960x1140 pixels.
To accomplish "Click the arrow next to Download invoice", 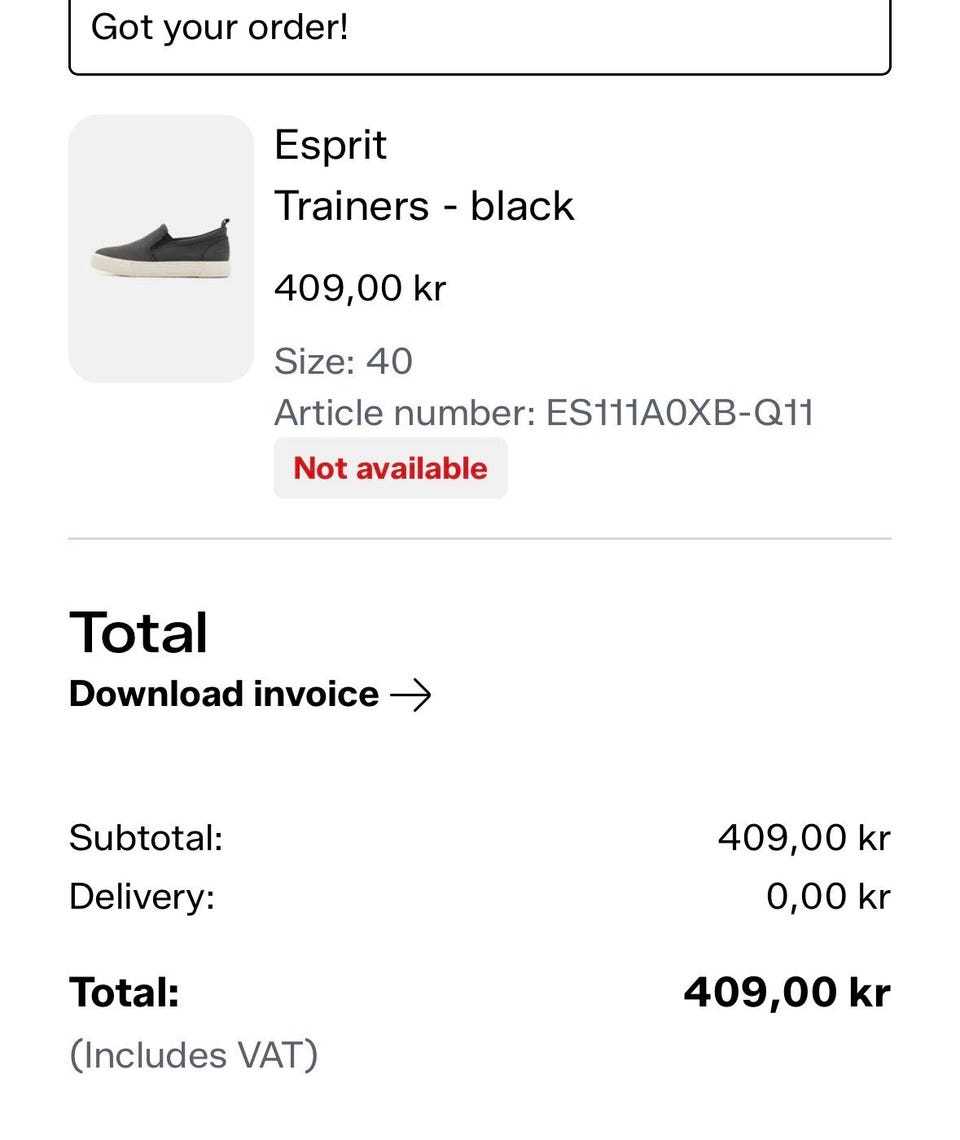I will click(411, 696).
